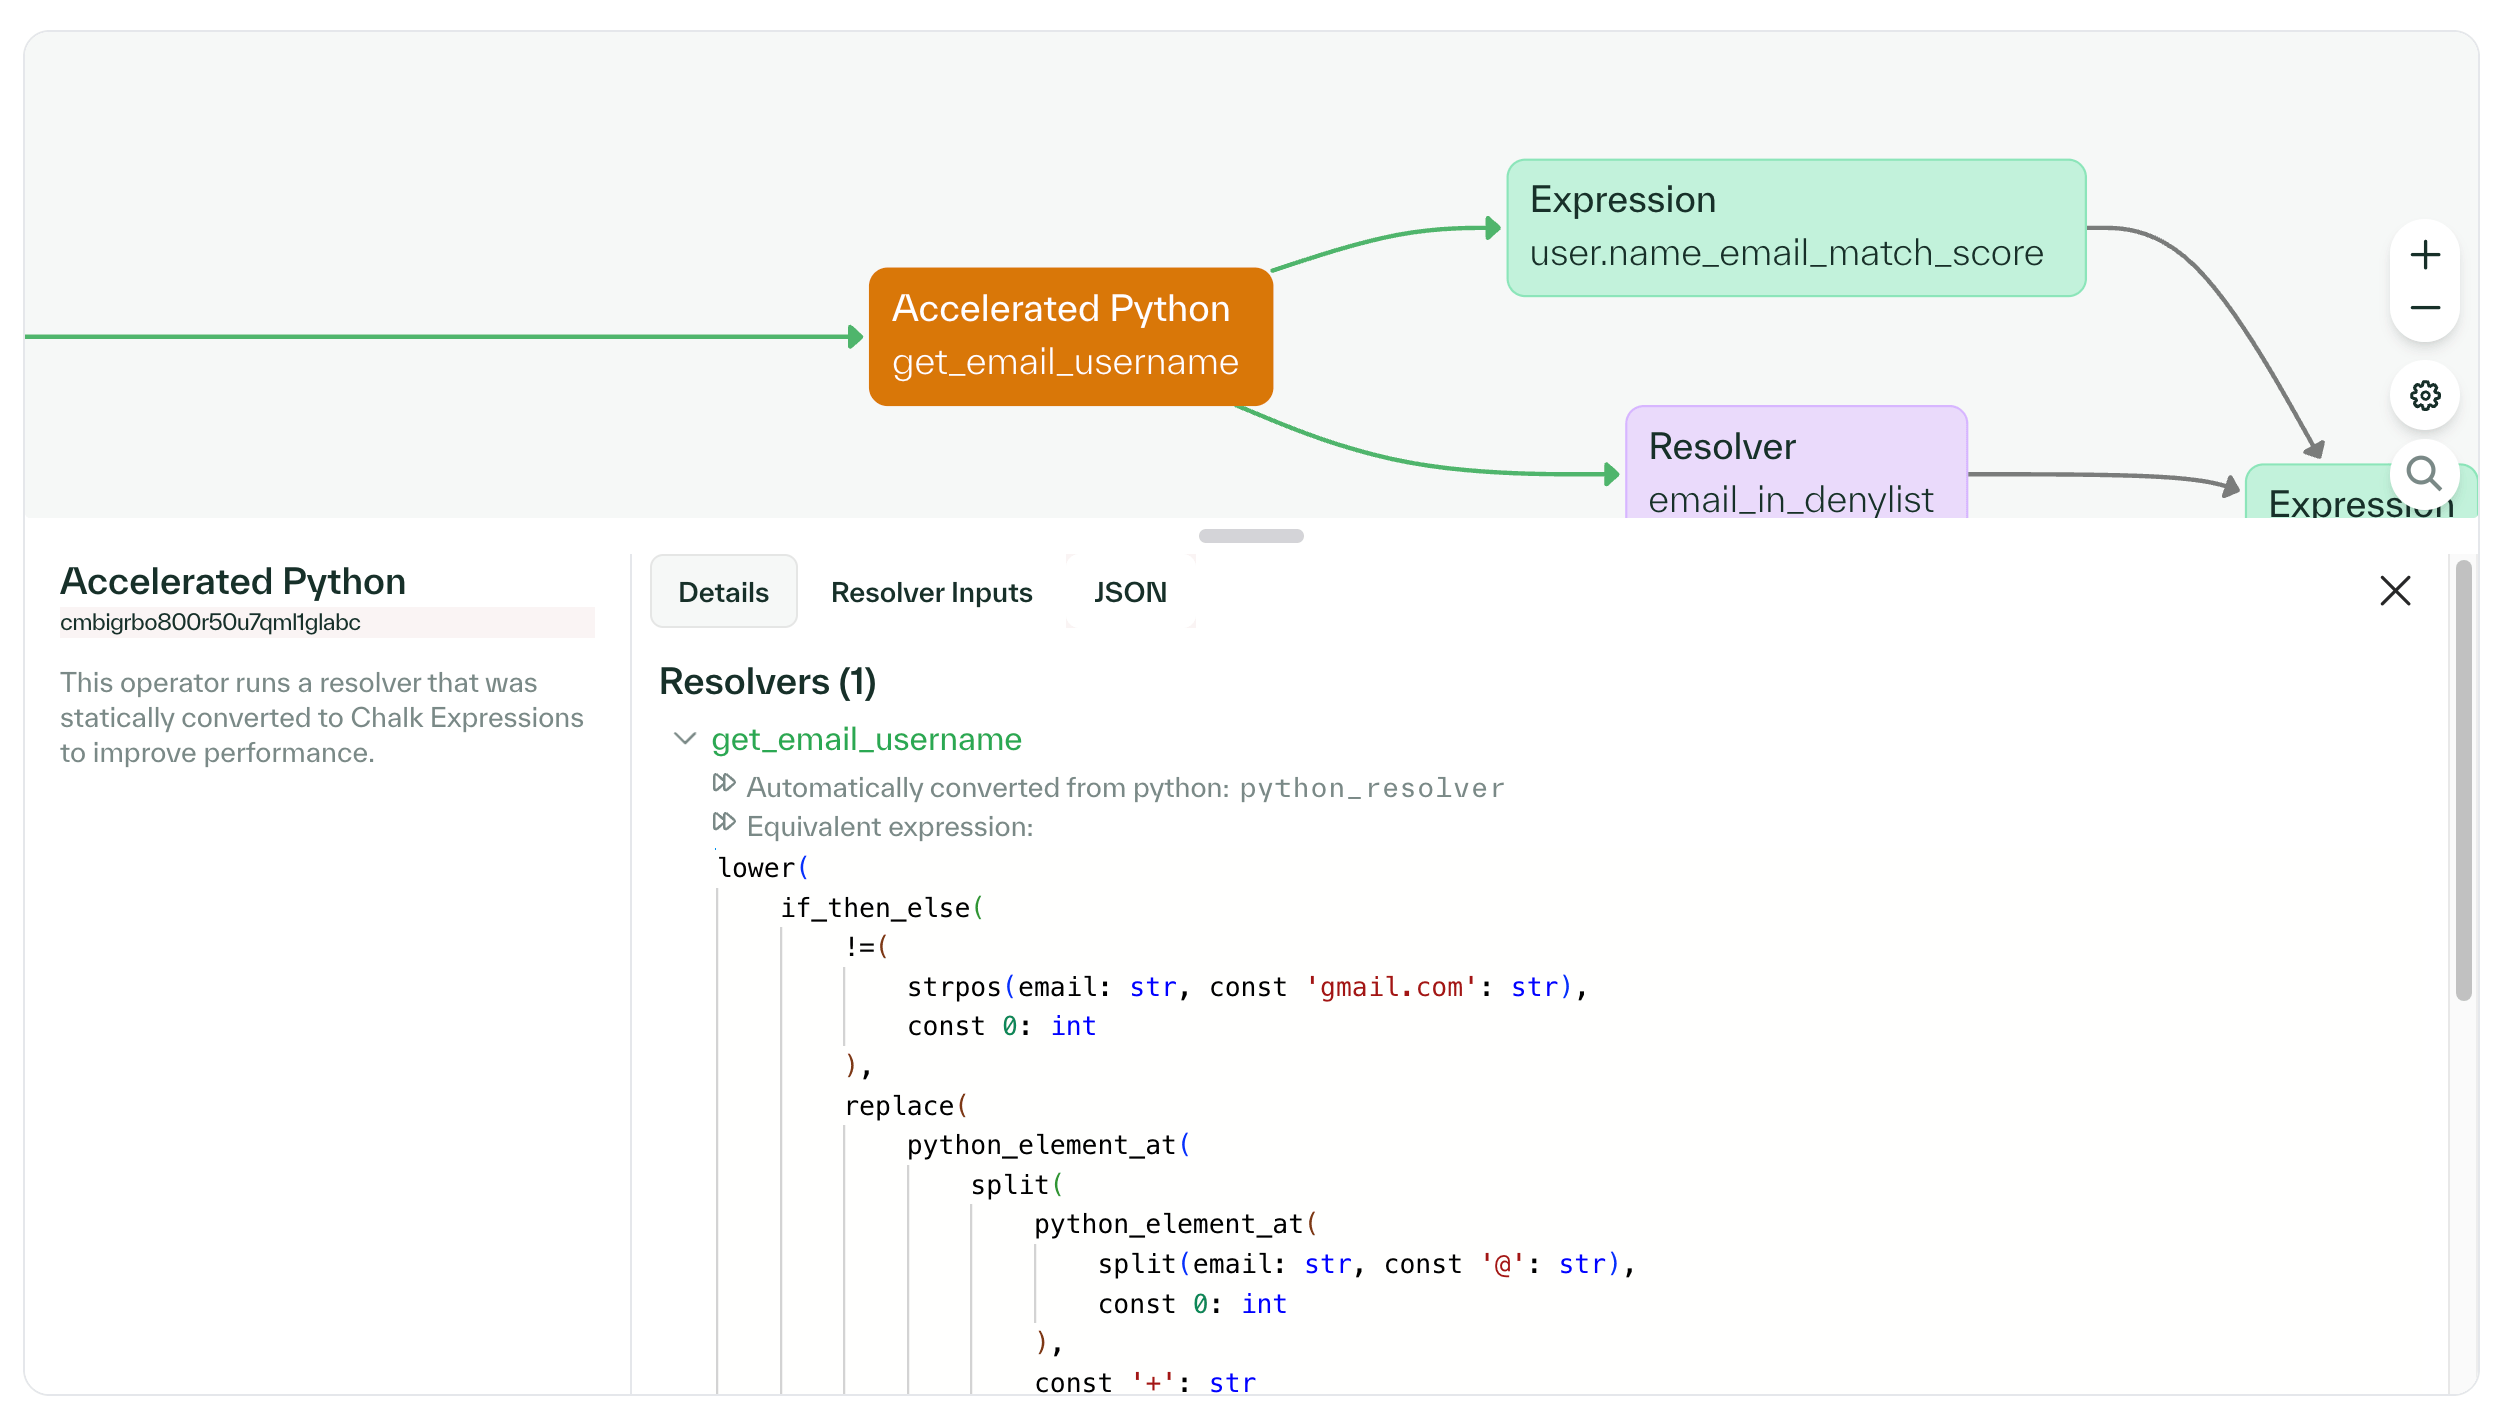The image size is (2504, 1410).
Task: Close the Accelerated Python details panel
Action: 2395,591
